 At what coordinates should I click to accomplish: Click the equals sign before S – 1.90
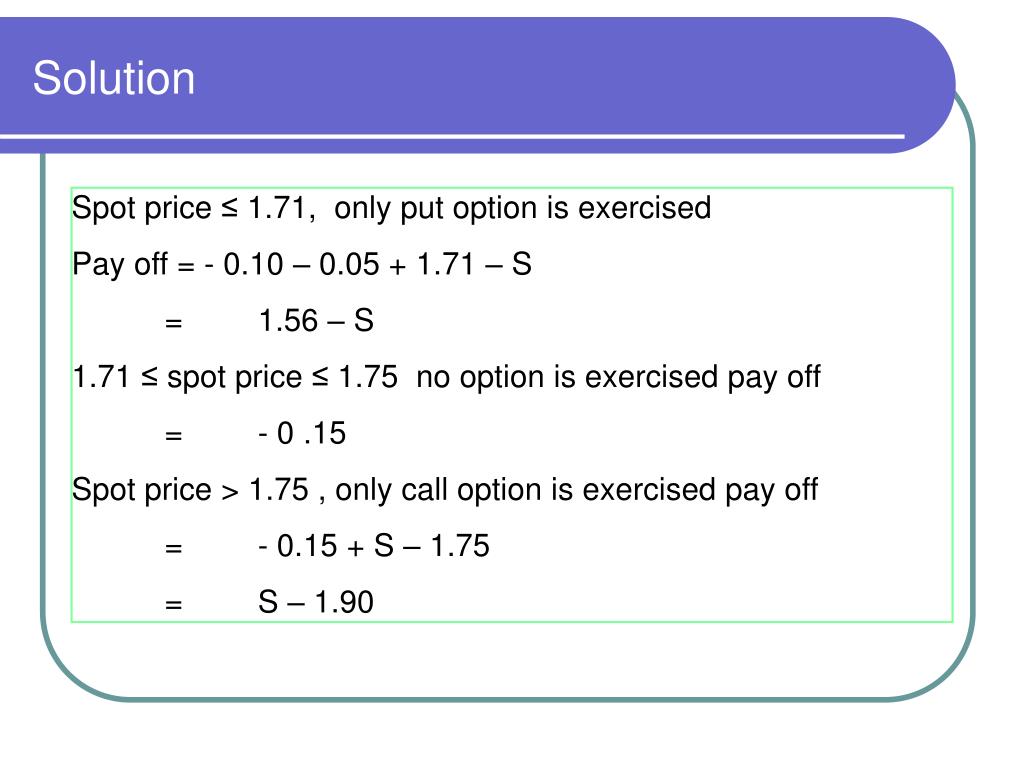[173, 604]
